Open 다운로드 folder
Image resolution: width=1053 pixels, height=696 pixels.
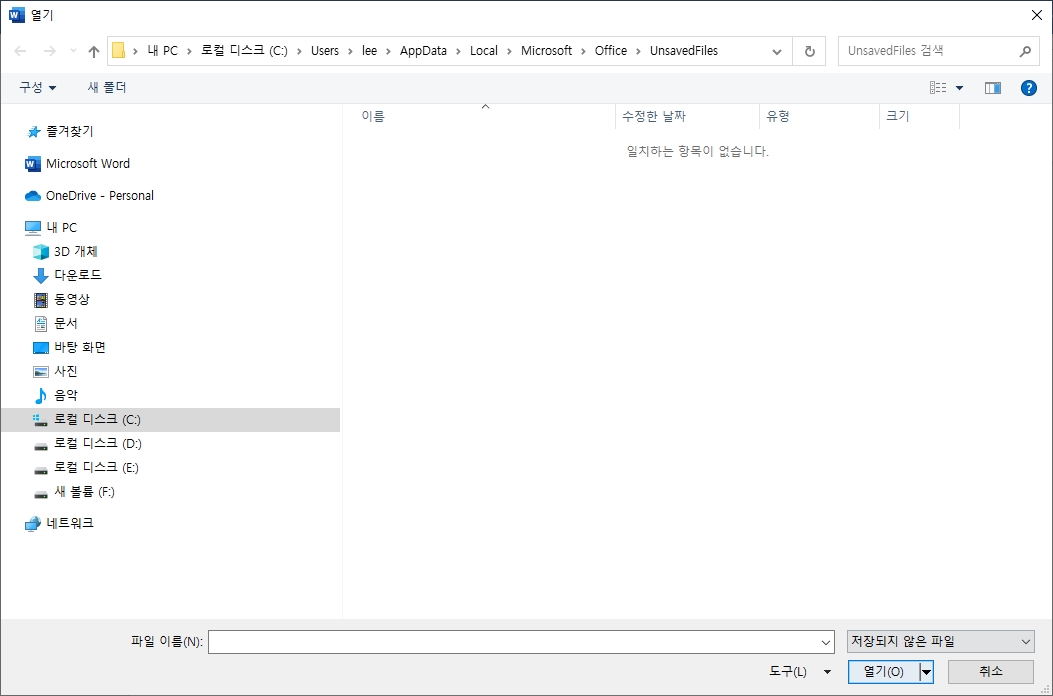(67, 275)
